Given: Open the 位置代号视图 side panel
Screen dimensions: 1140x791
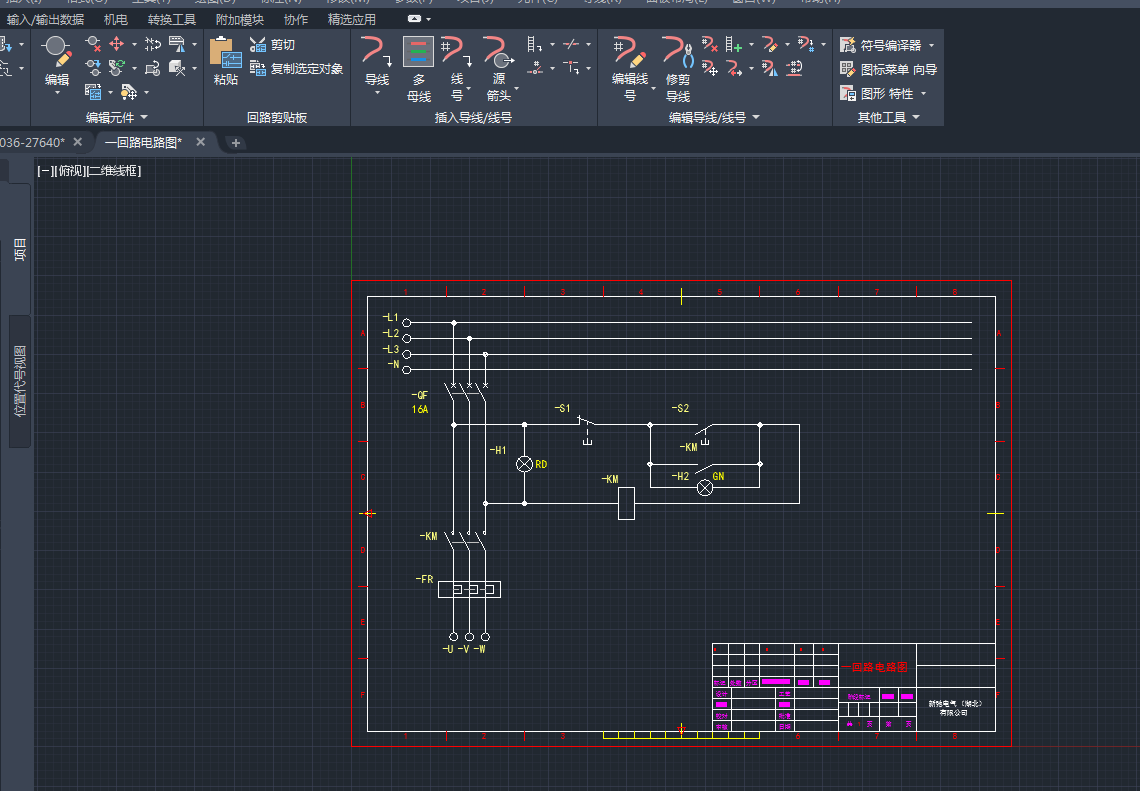Looking at the screenshot, I should pos(20,381).
